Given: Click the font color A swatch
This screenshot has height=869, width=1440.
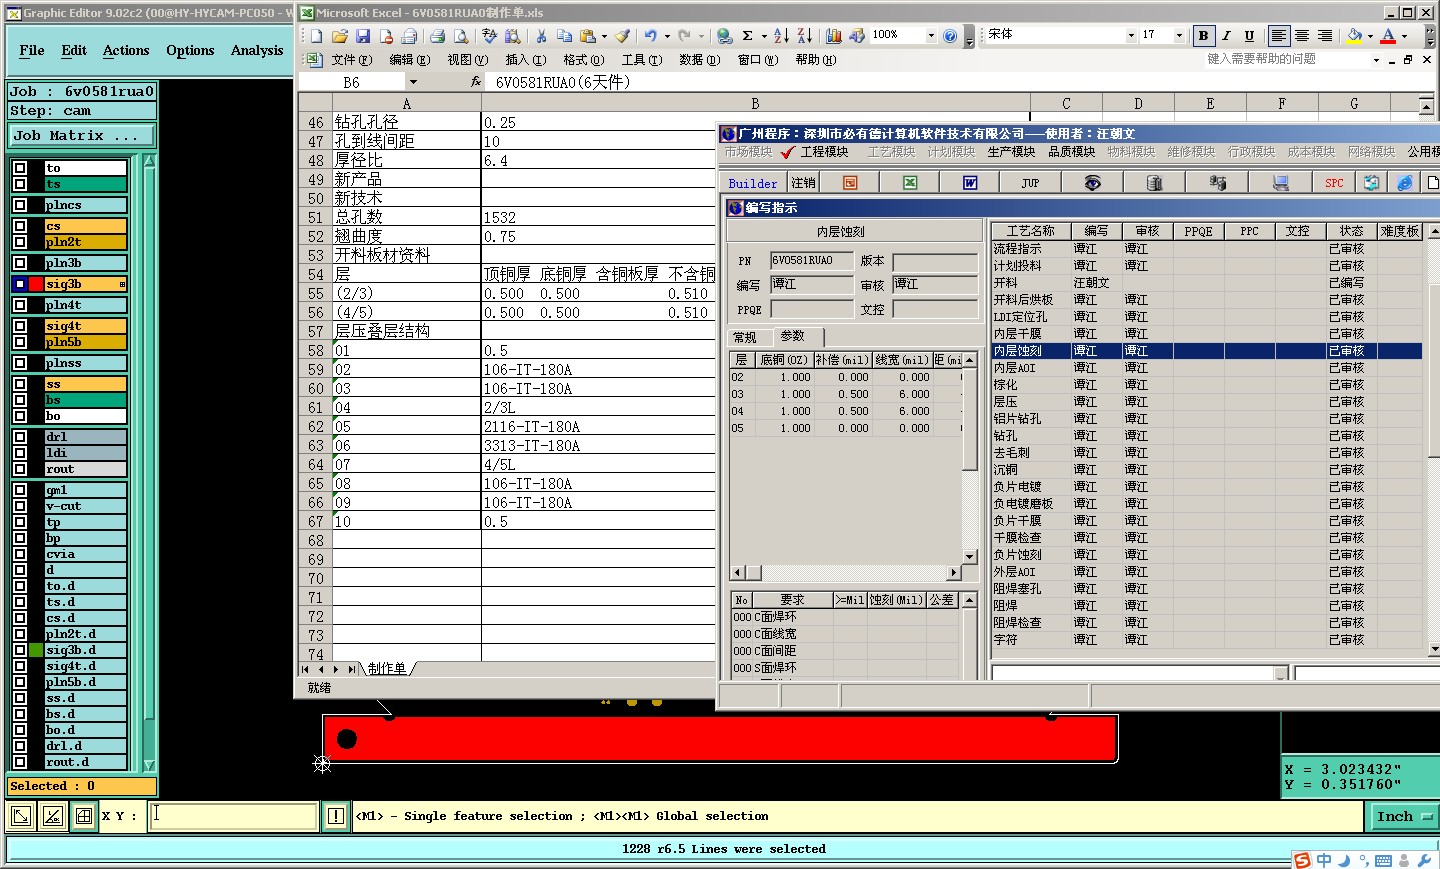Looking at the screenshot, I should click(1388, 36).
